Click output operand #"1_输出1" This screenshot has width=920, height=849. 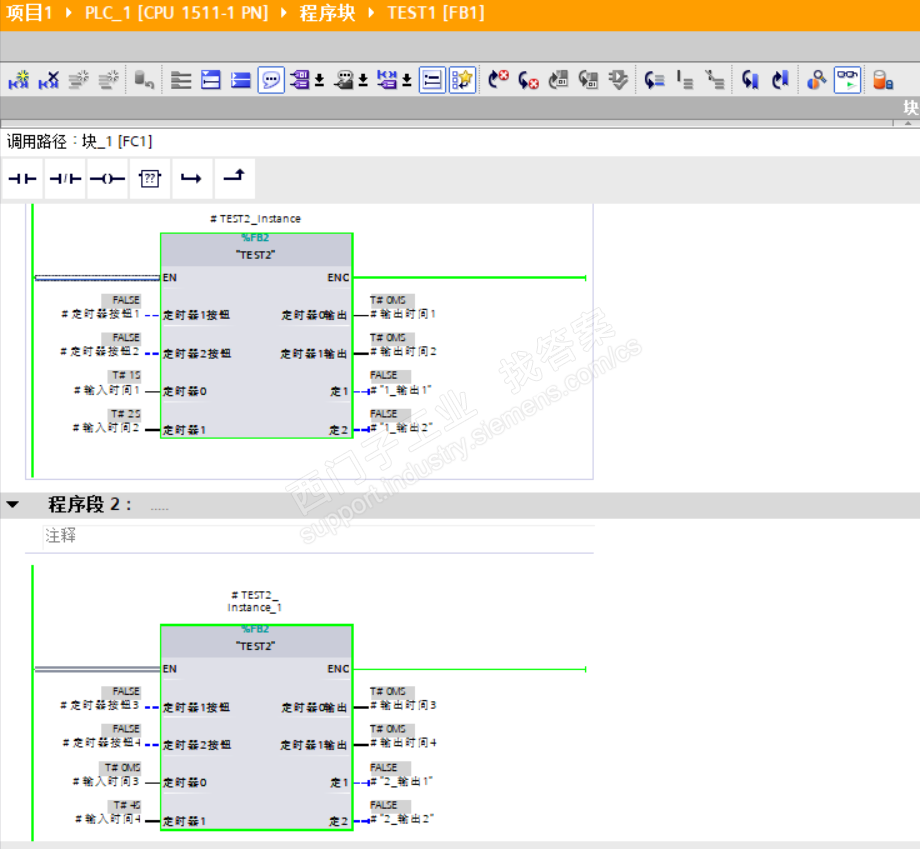tap(401, 391)
